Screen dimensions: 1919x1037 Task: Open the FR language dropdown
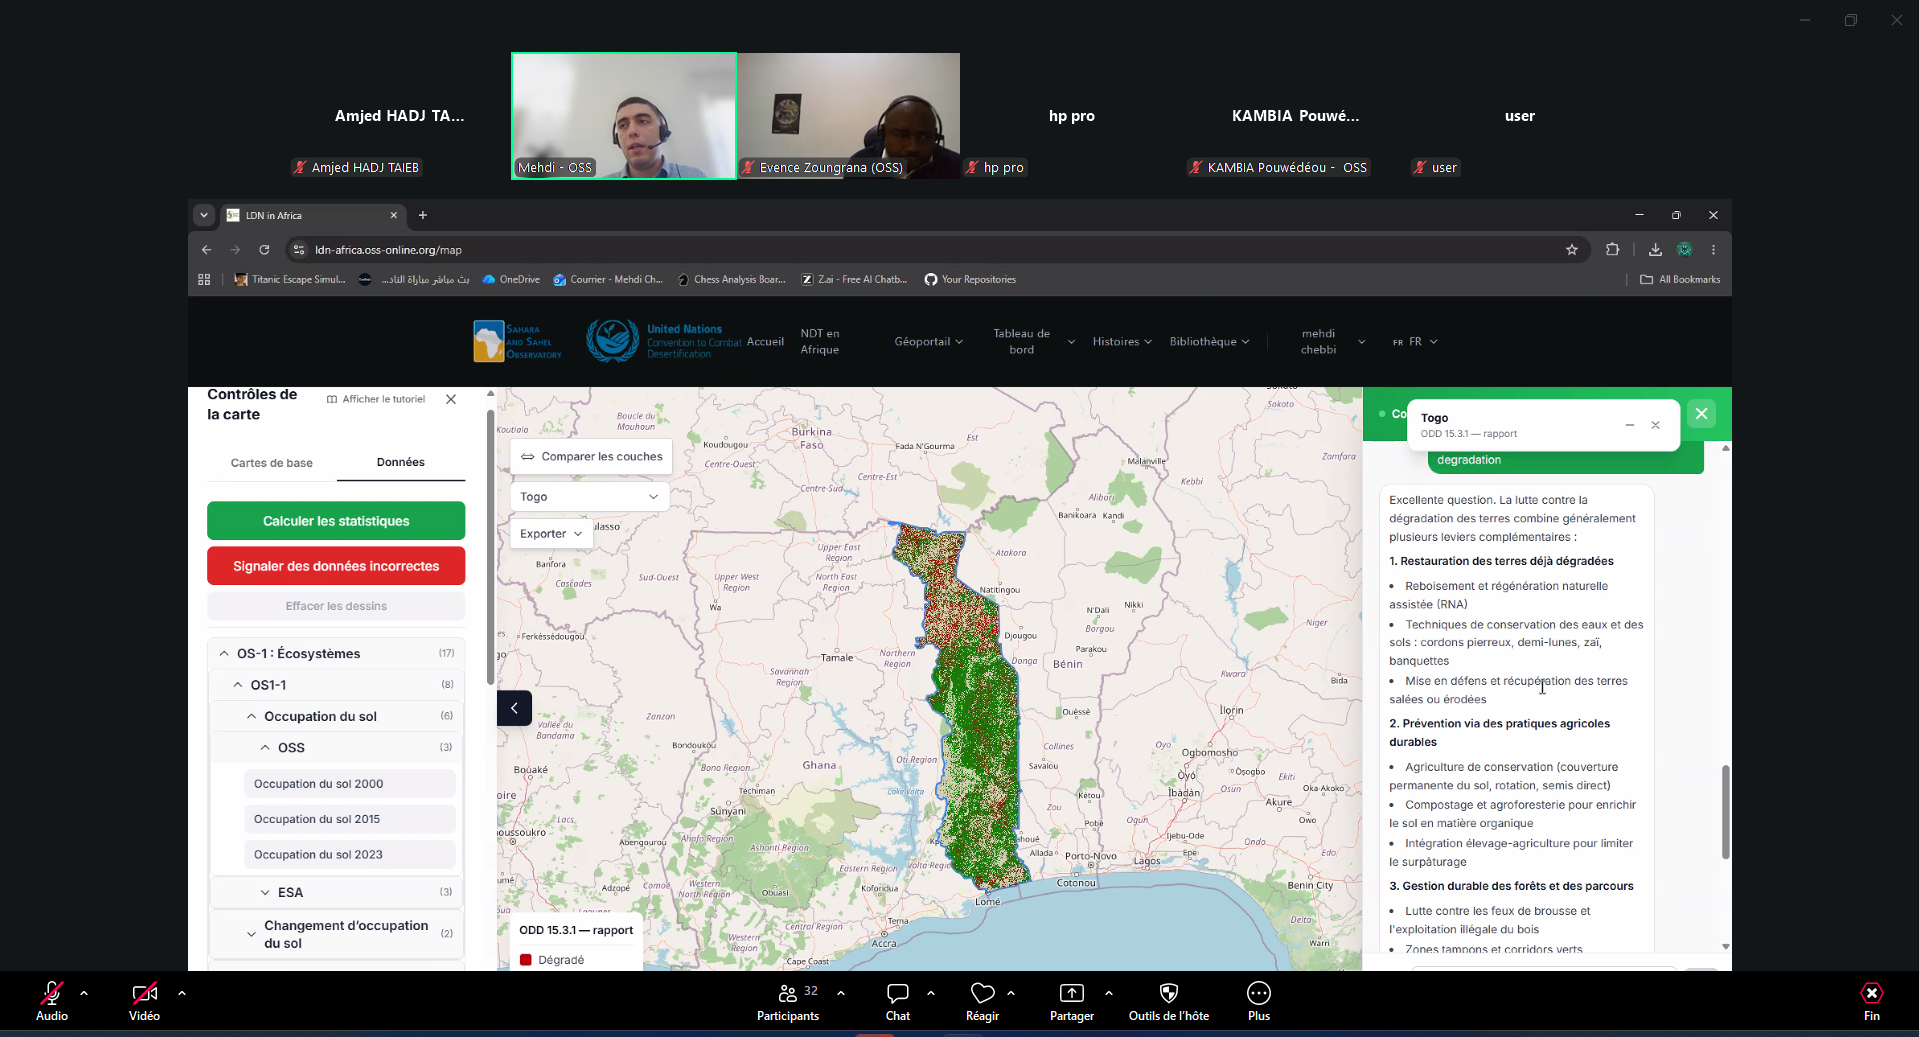(1415, 342)
